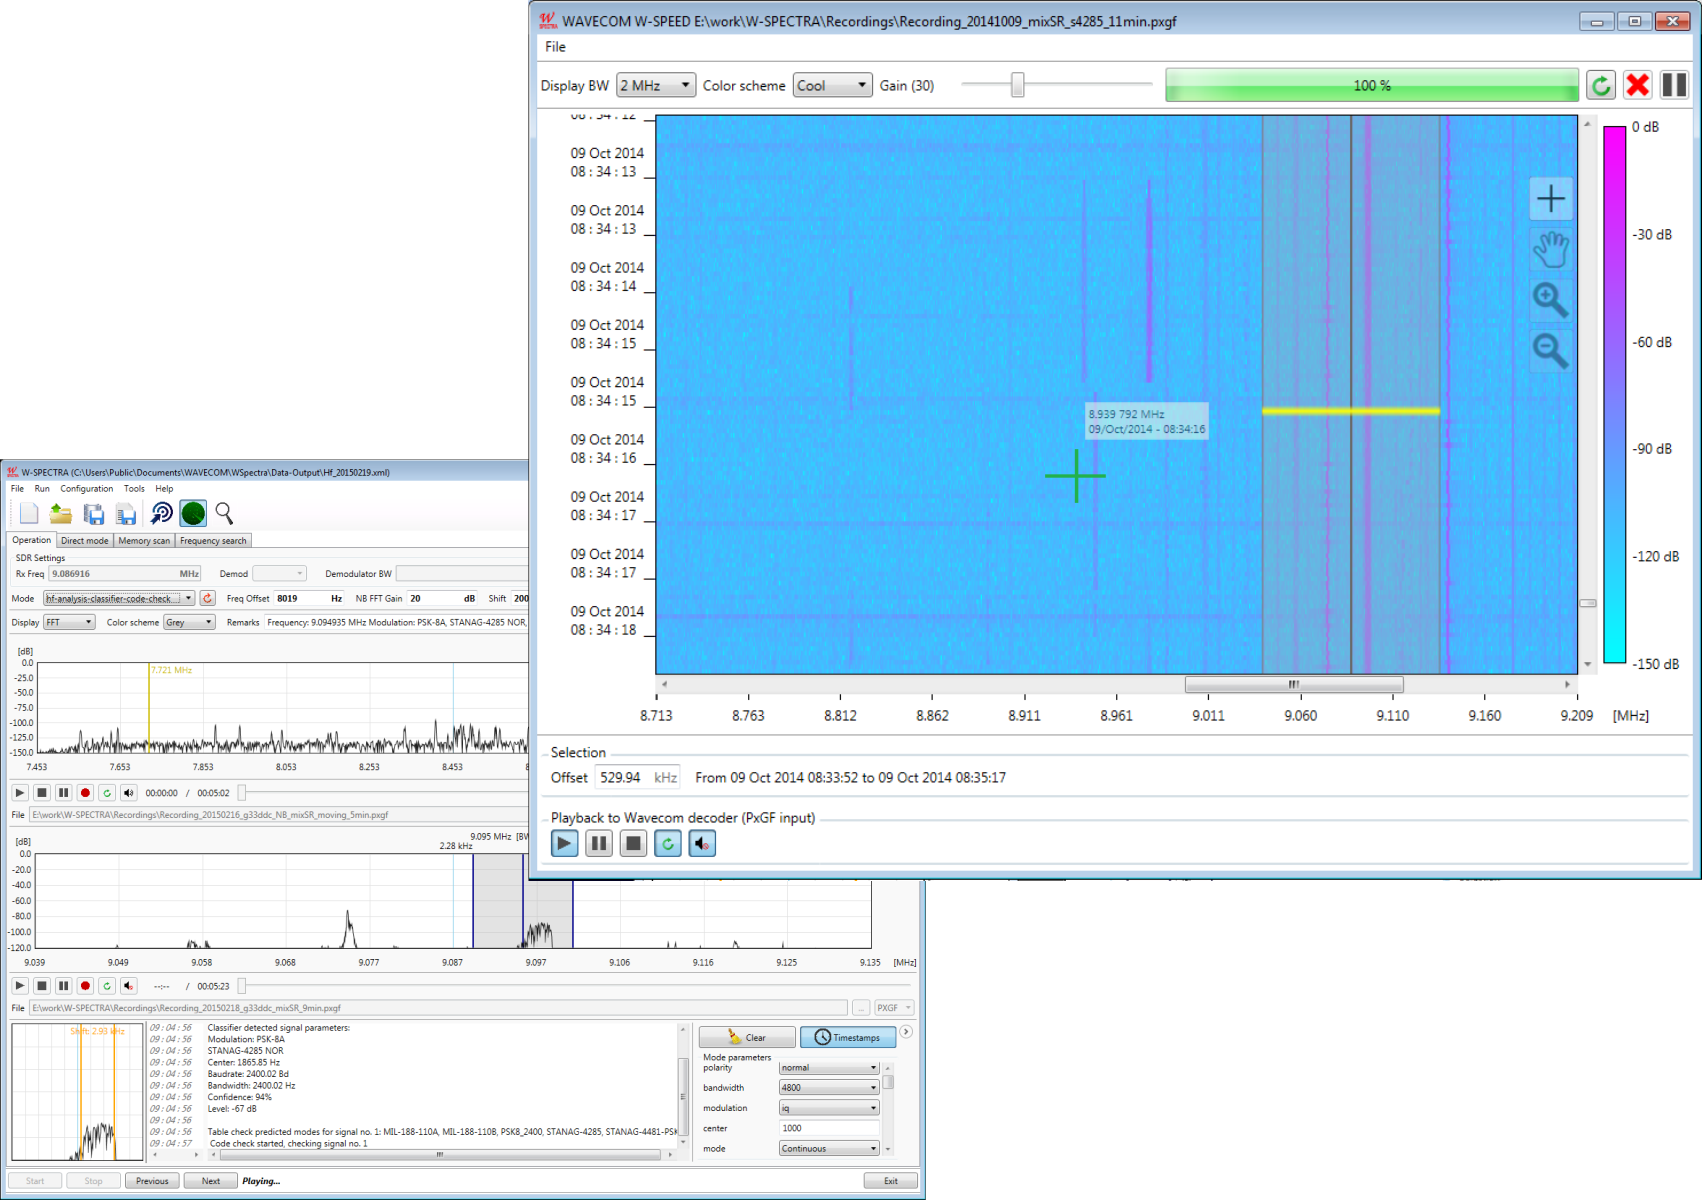Click the pause icon beside the red X
1702x1200 pixels.
coord(1674,85)
